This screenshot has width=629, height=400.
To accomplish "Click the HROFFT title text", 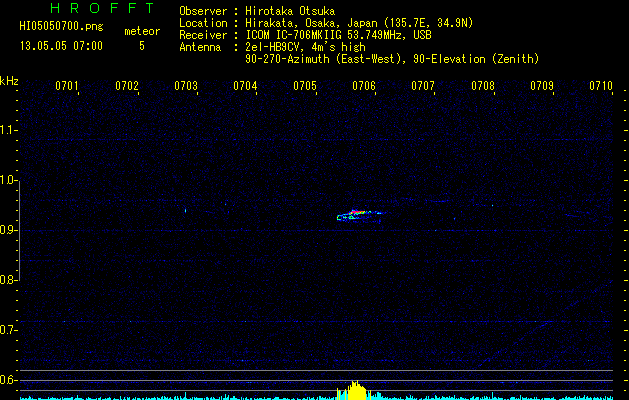I will [x=102, y=8].
